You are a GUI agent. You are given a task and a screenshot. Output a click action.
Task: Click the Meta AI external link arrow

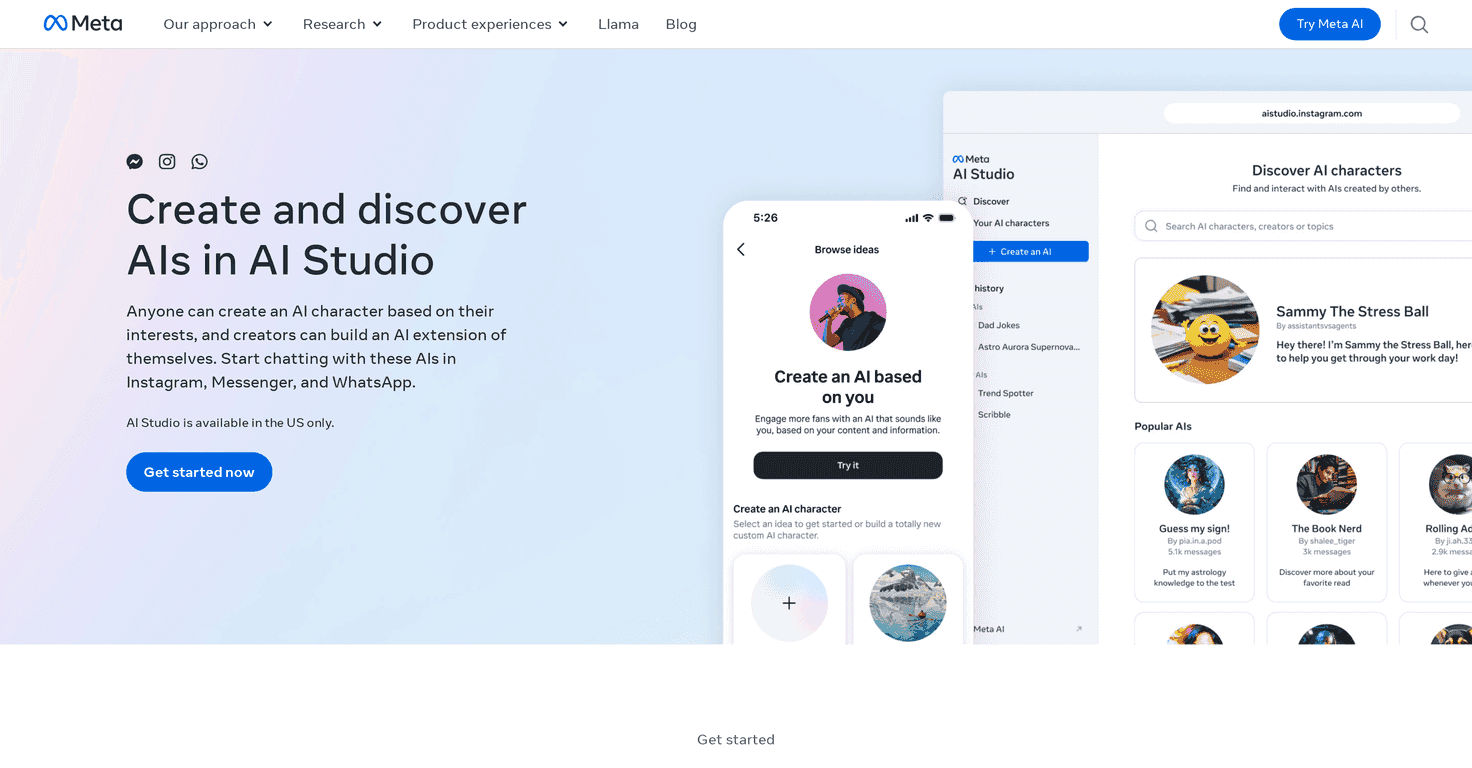(1078, 628)
